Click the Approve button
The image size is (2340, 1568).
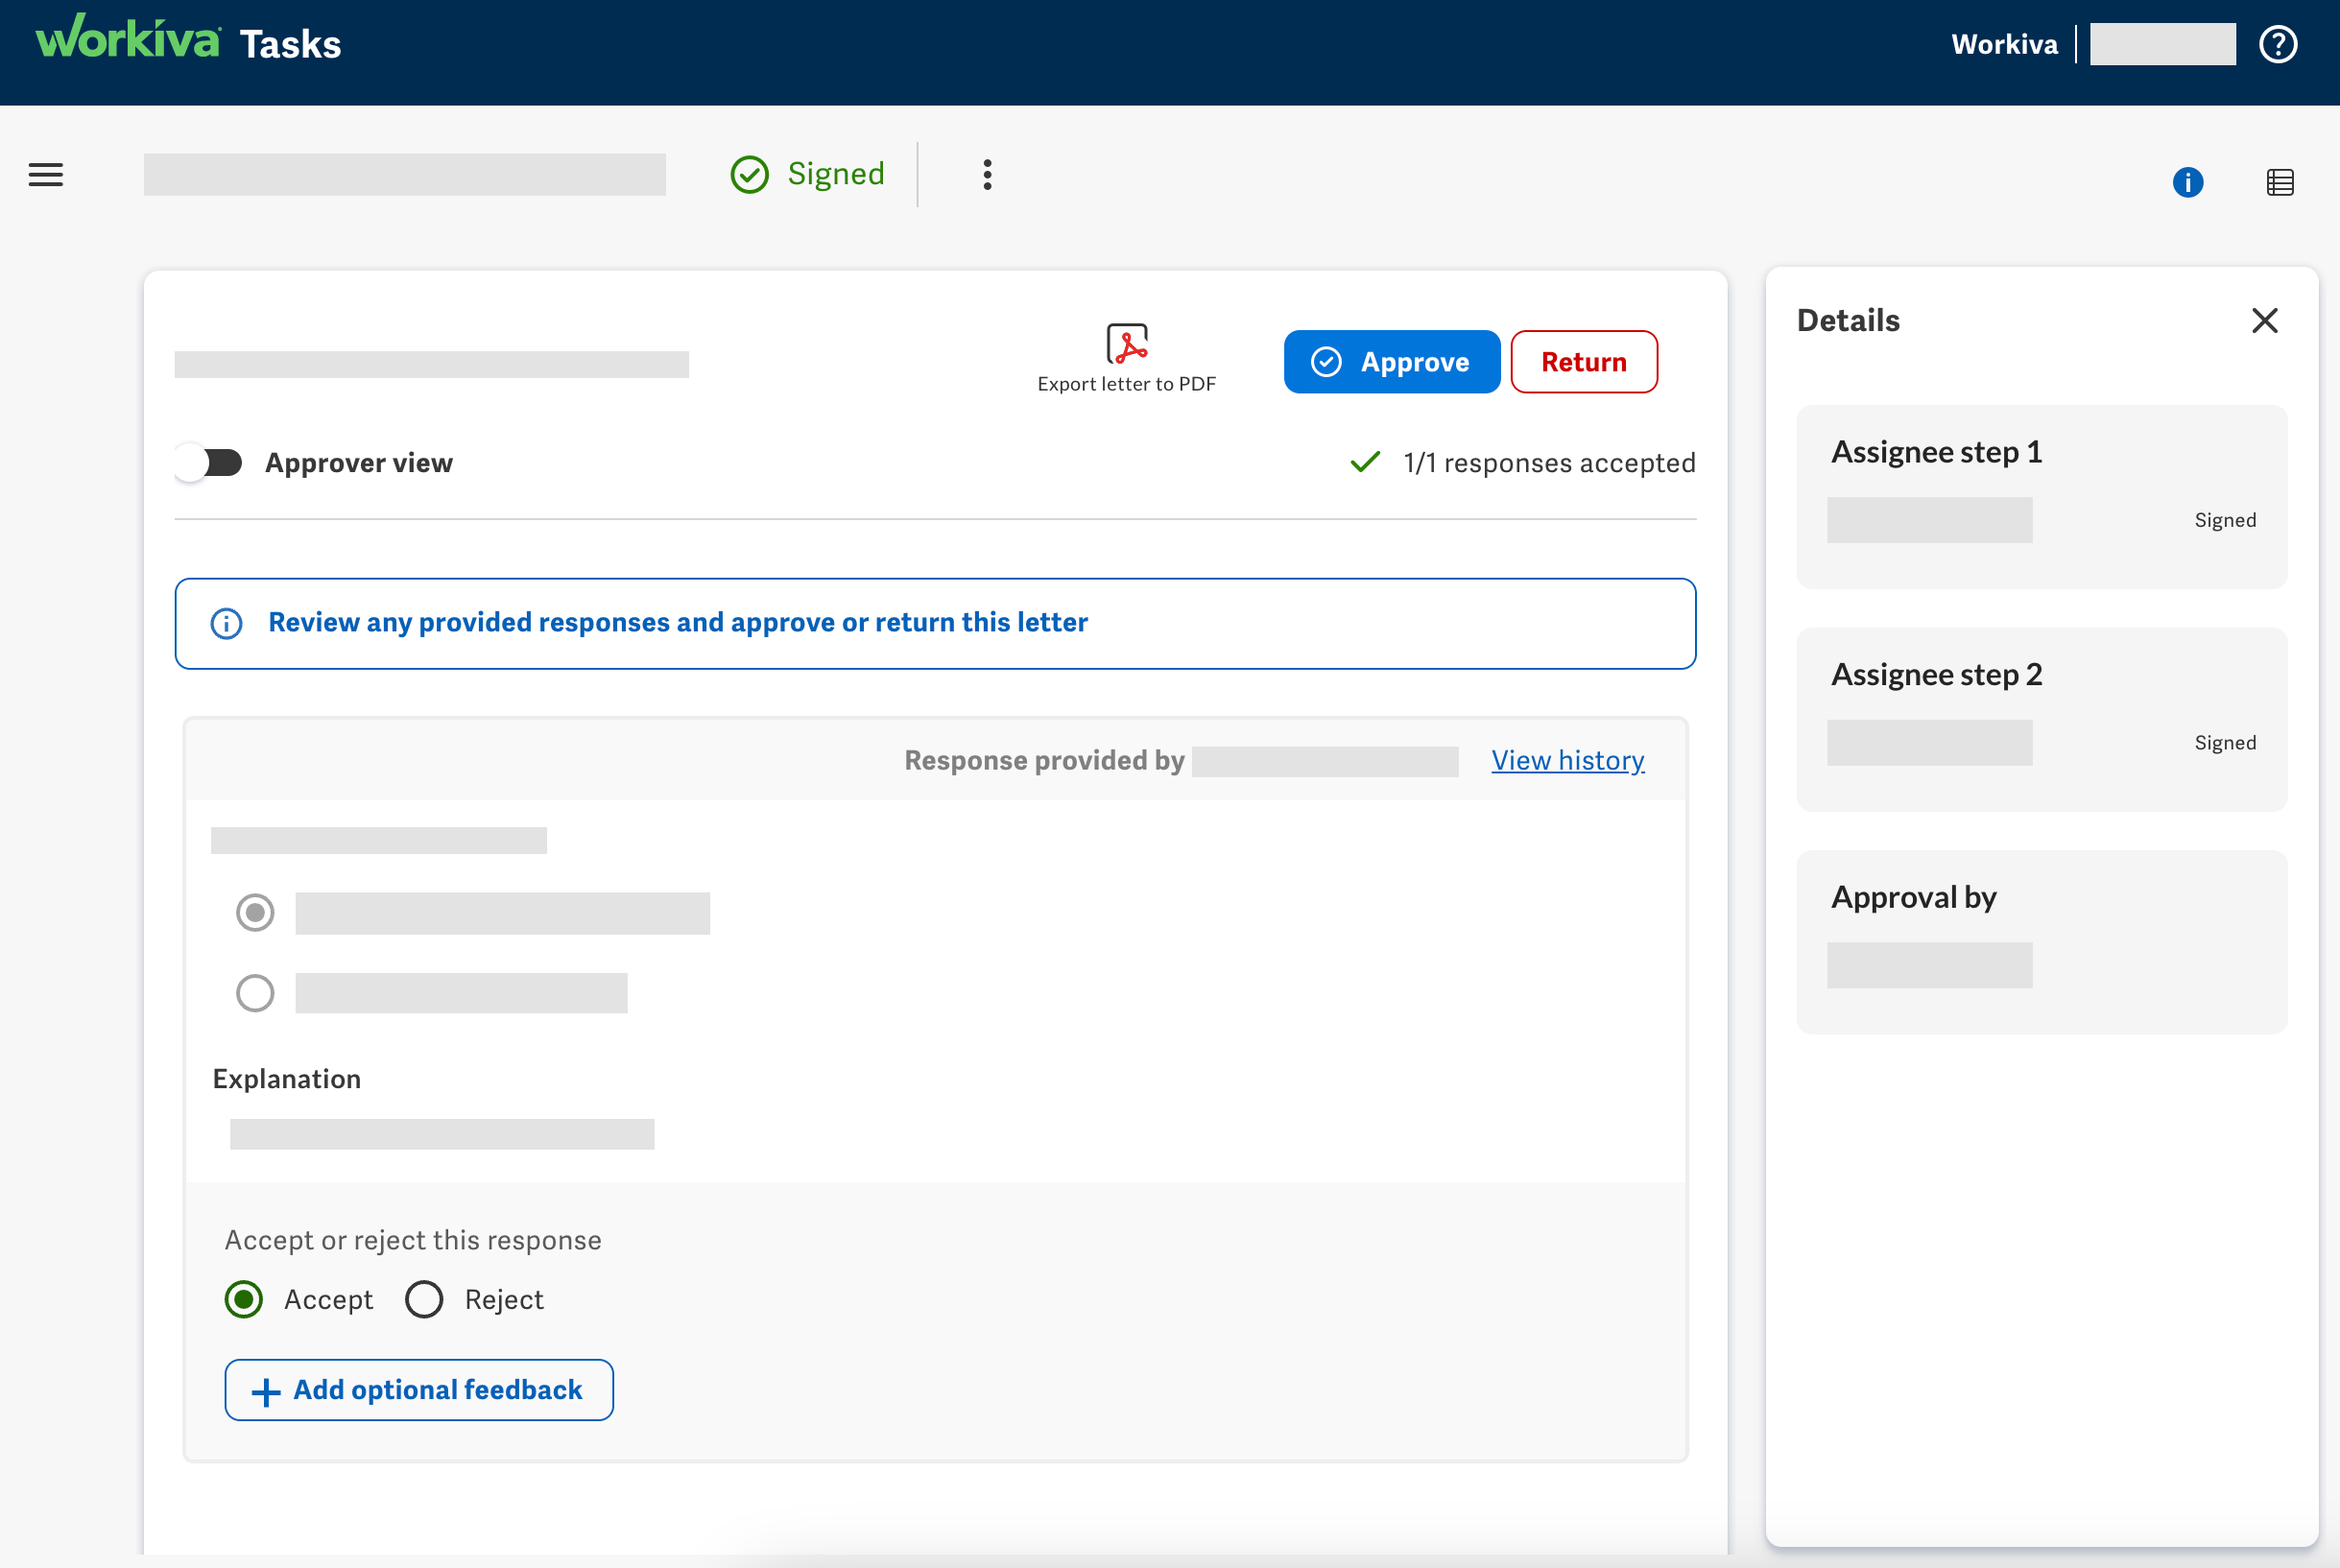click(x=1391, y=361)
